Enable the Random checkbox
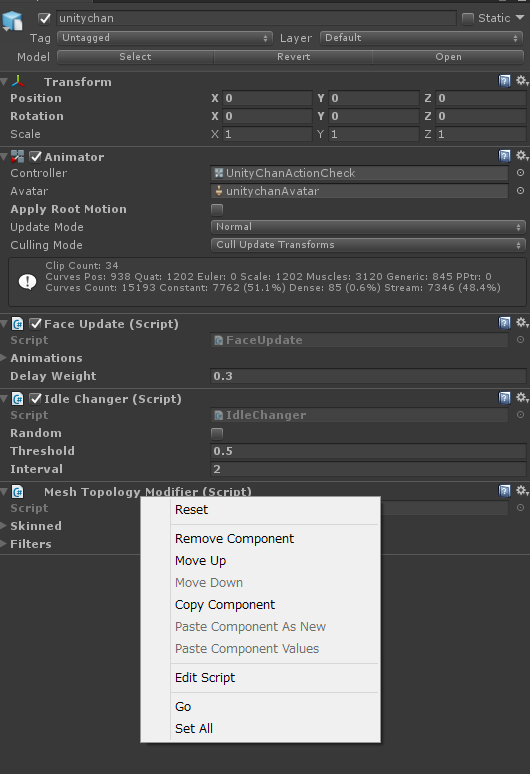 pyautogui.click(x=217, y=434)
